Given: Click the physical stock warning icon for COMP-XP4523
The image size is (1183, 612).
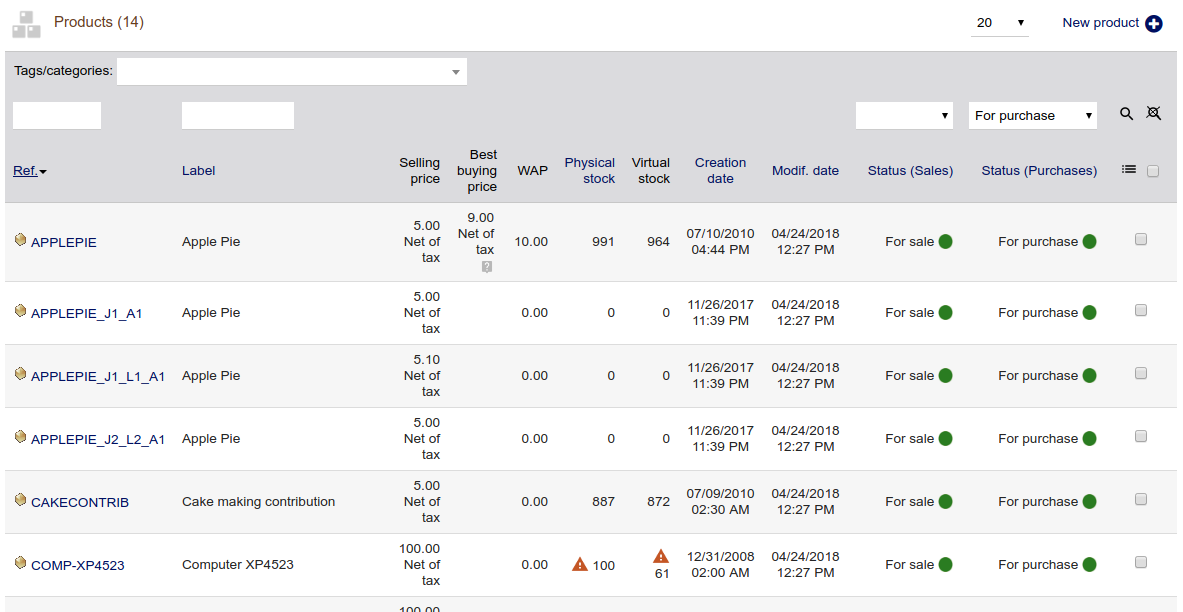Looking at the screenshot, I should click(580, 565).
